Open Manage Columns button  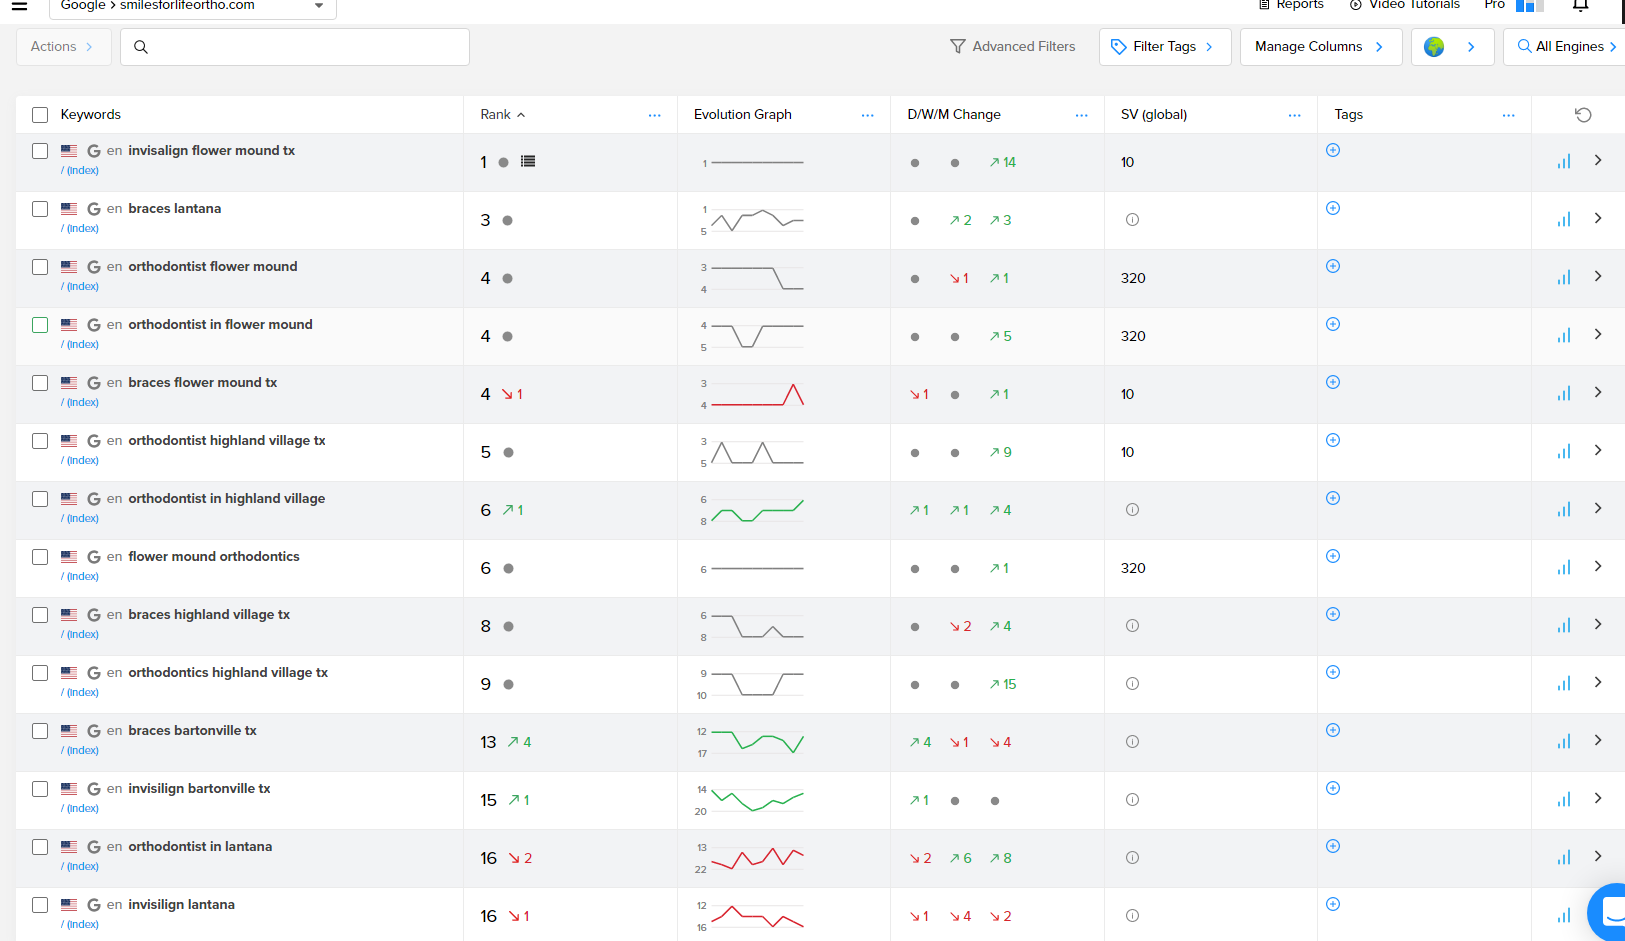(x=1320, y=47)
